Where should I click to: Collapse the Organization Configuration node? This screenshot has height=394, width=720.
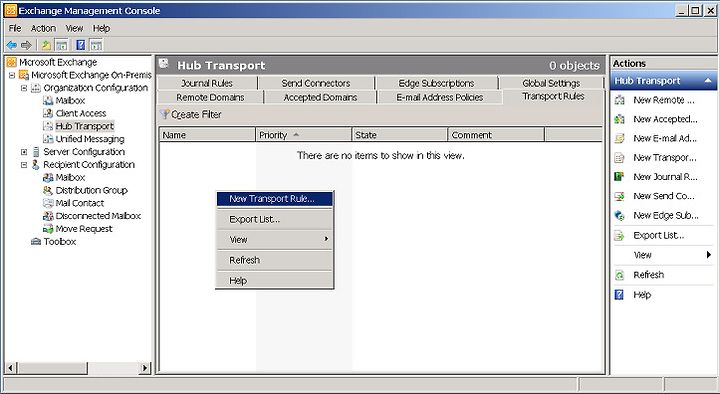point(24,88)
